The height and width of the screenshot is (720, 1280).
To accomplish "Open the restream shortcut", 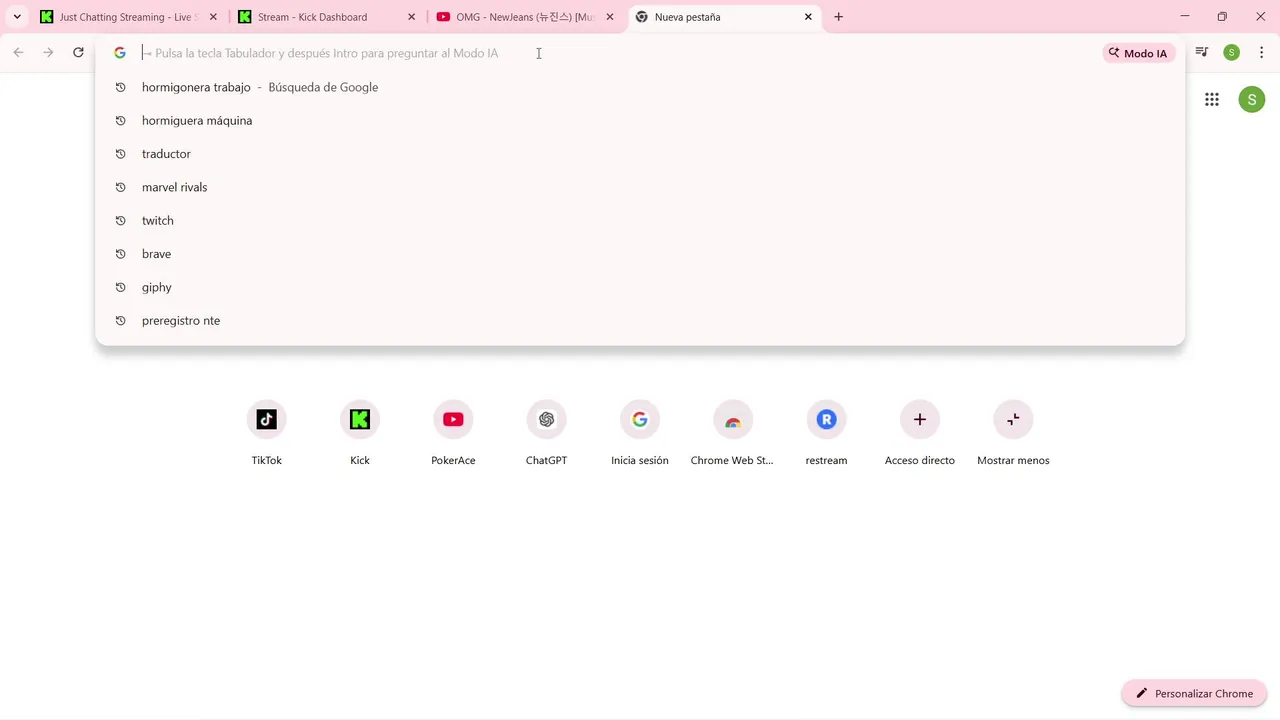I will [x=826, y=420].
